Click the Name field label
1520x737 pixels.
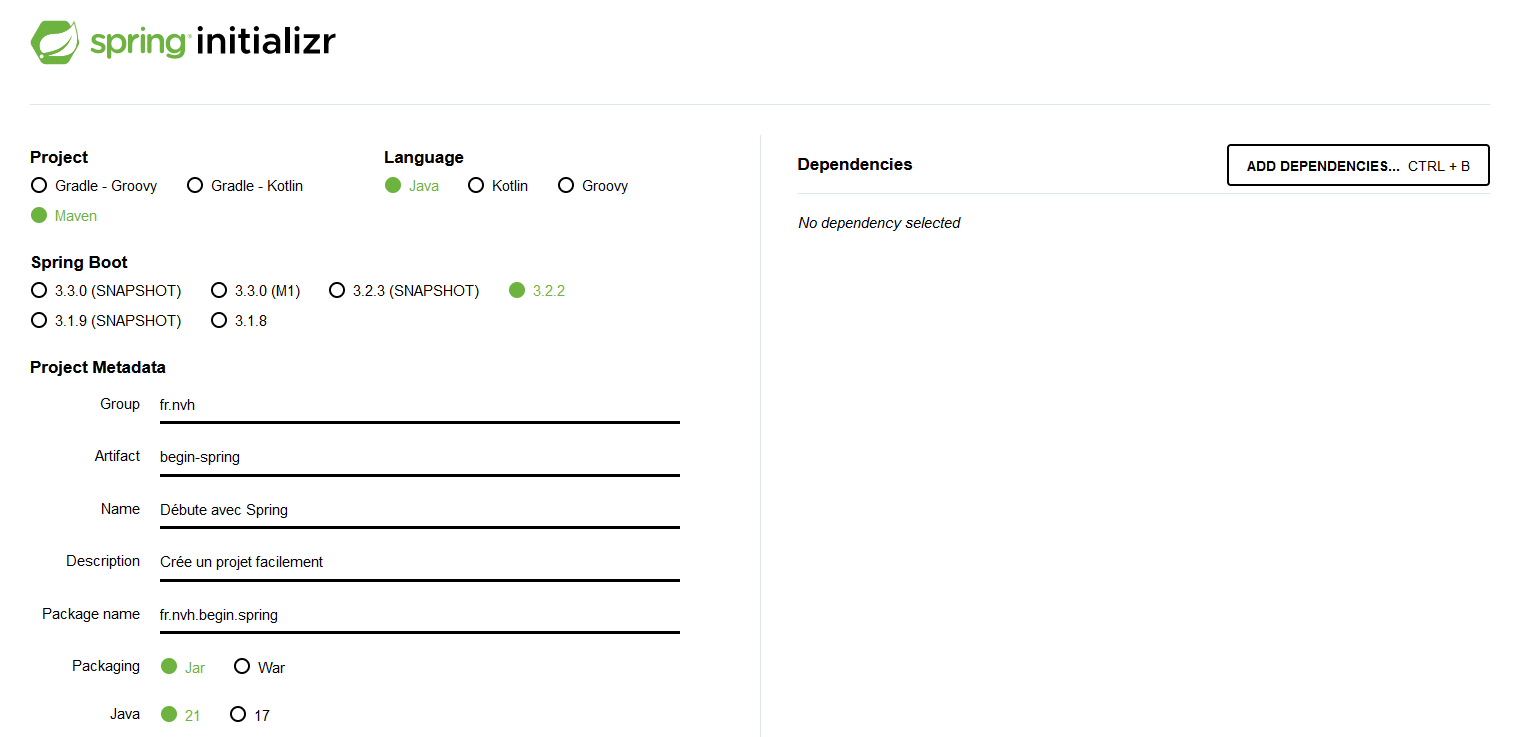120,509
